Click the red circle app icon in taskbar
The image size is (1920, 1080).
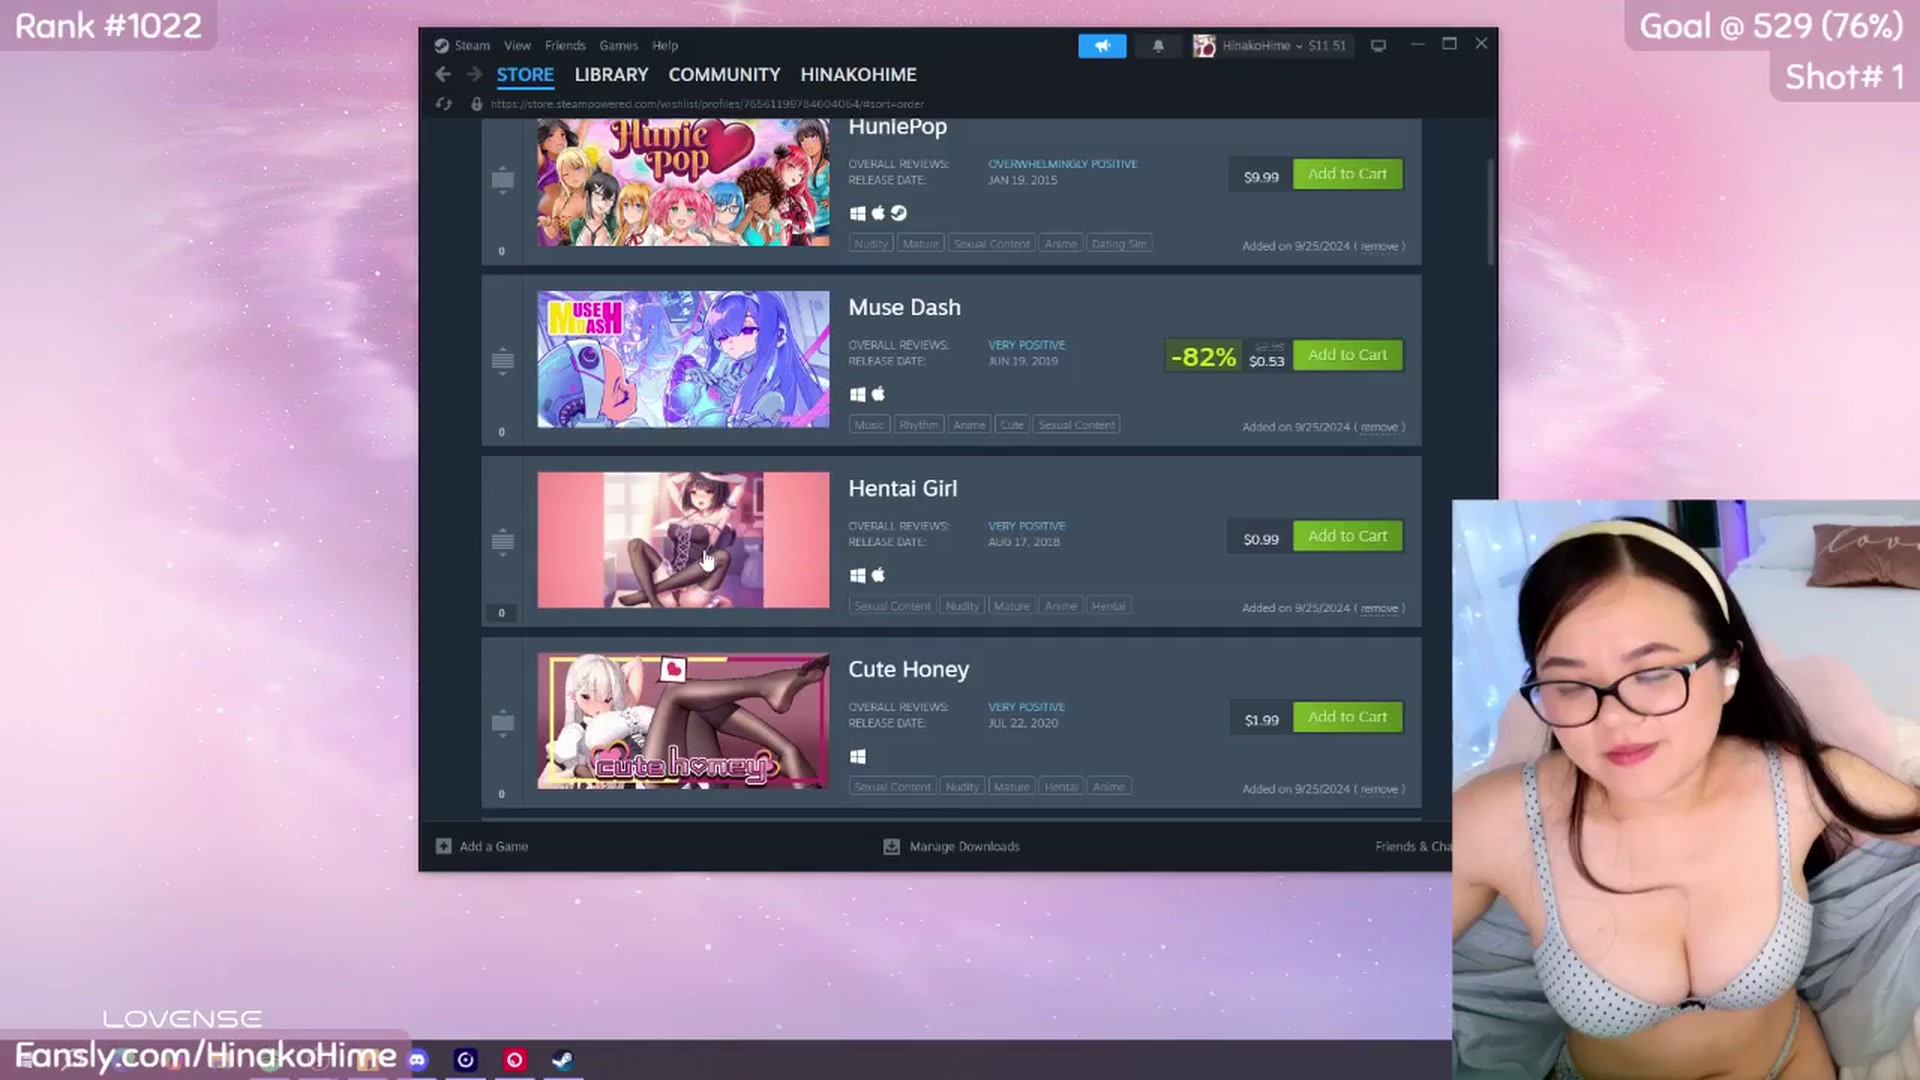coord(514,1059)
